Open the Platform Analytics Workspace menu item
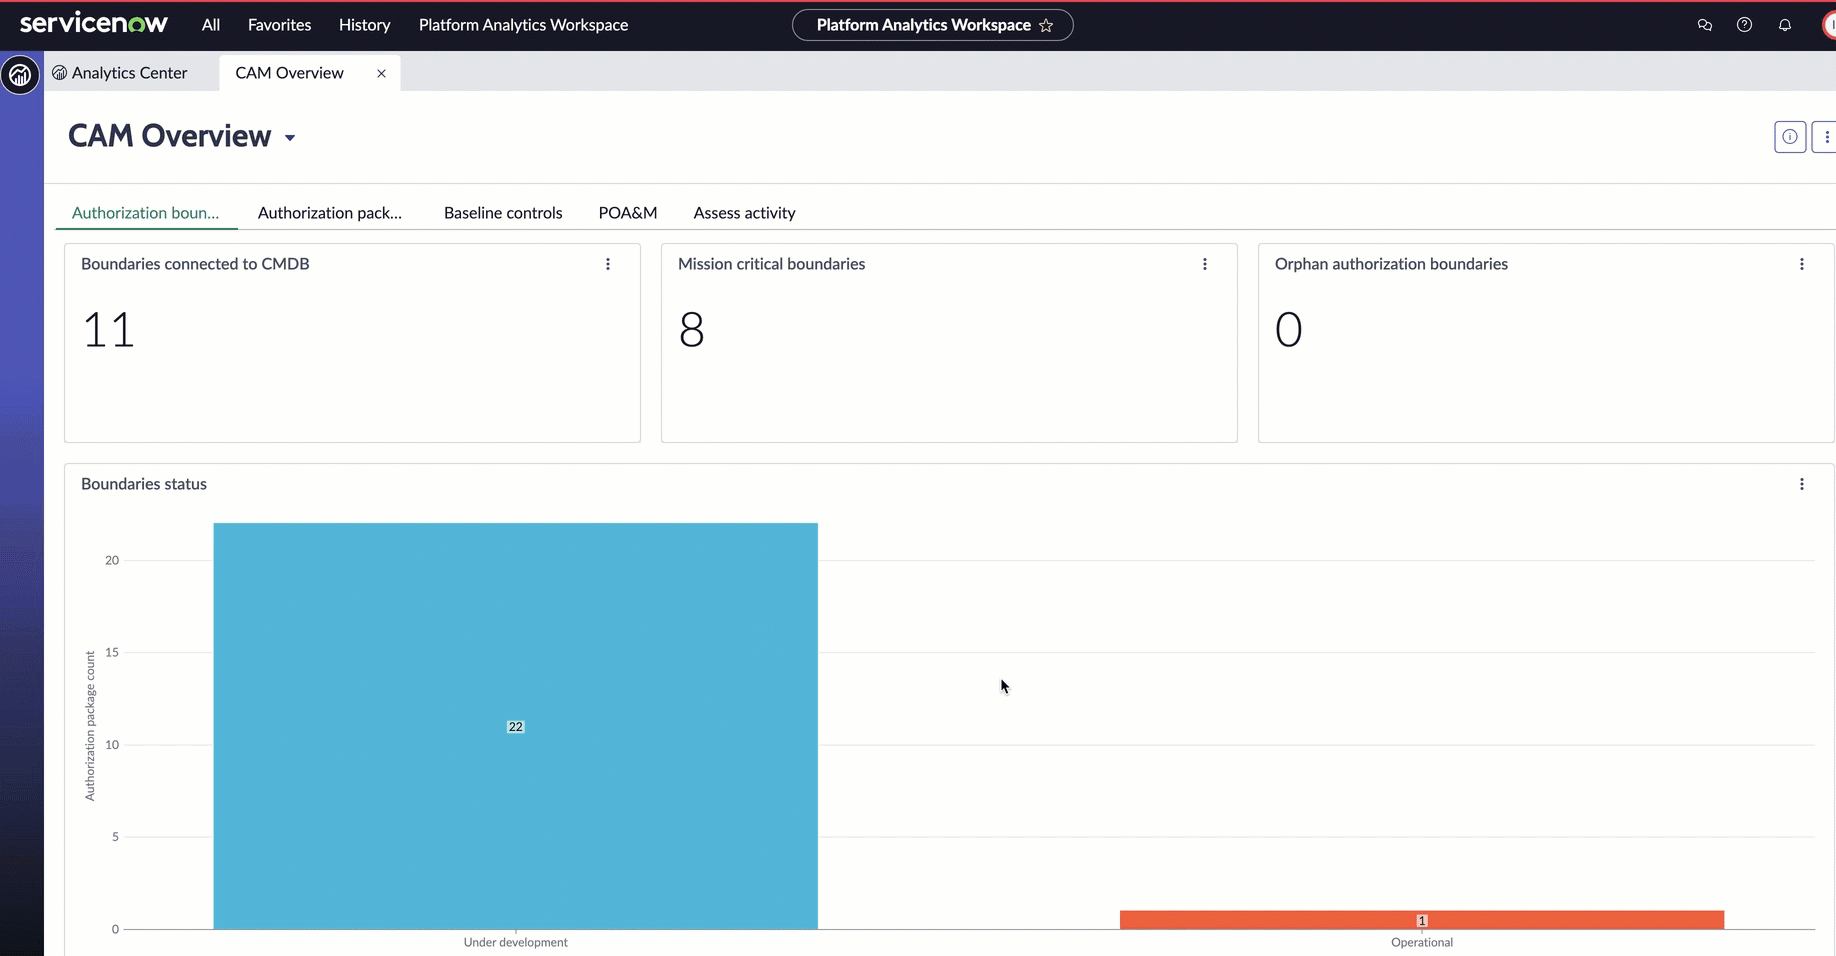The image size is (1836, 956). click(523, 25)
